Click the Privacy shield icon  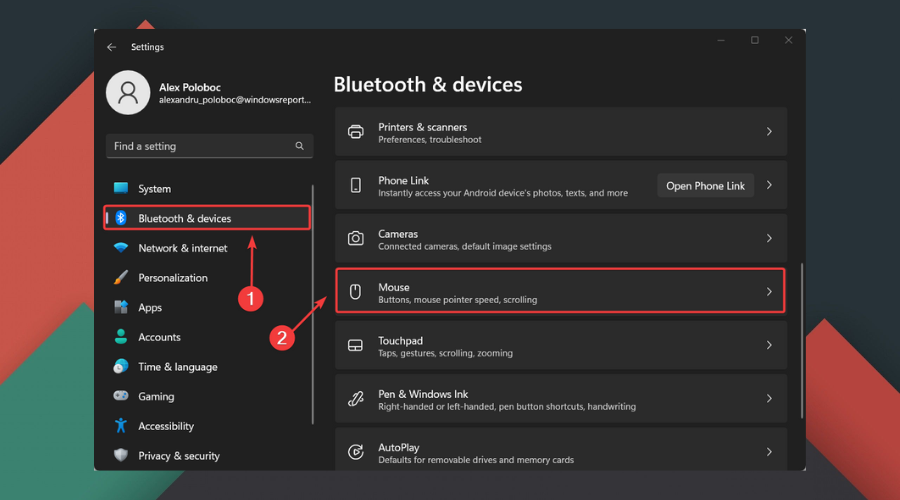tap(121, 455)
